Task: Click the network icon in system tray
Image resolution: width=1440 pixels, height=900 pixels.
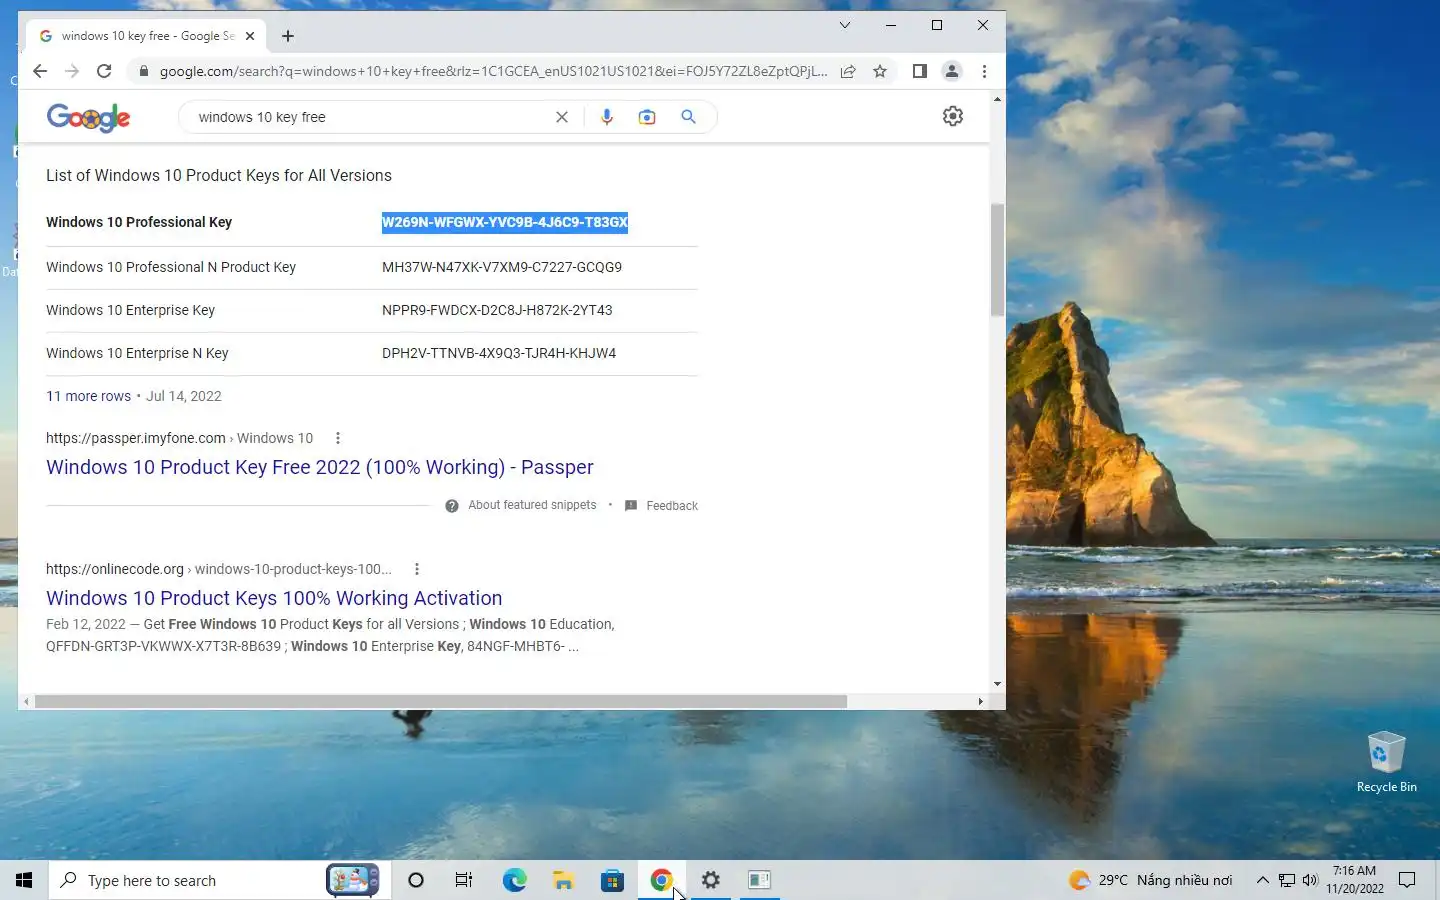Action: pyautogui.click(x=1287, y=880)
